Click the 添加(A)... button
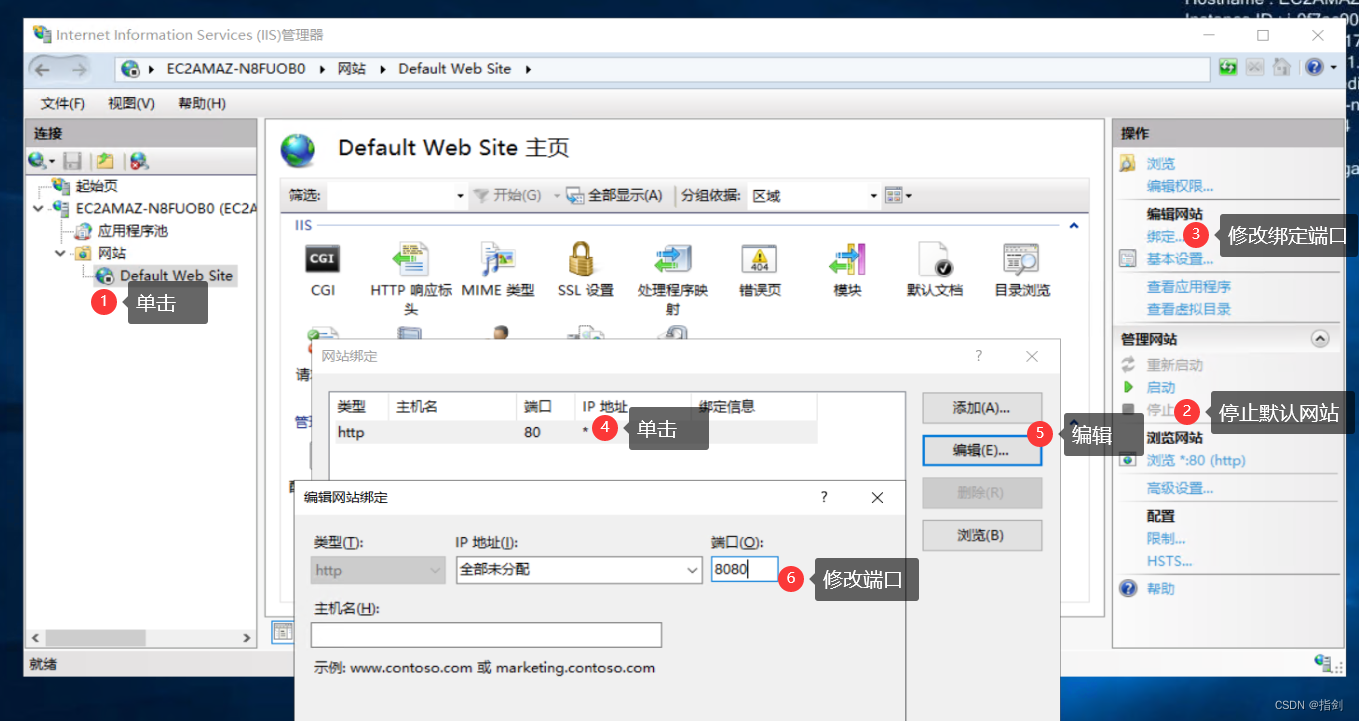This screenshot has width=1359, height=721. click(x=981, y=408)
